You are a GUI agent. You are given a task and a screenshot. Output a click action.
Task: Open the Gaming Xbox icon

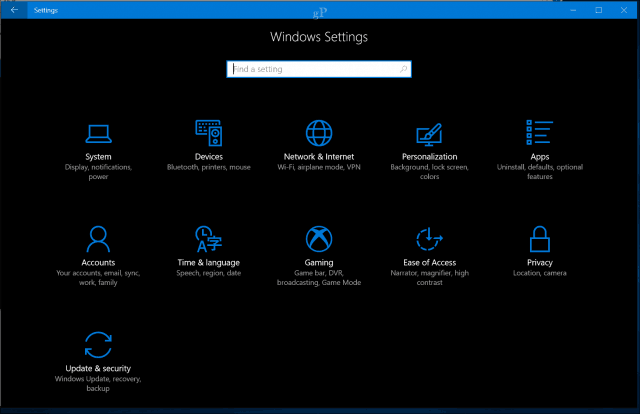click(319, 239)
